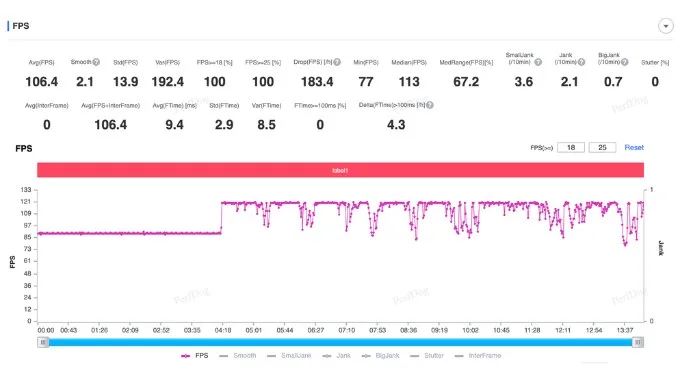Grab the right handle of the time range slider

click(x=638, y=342)
